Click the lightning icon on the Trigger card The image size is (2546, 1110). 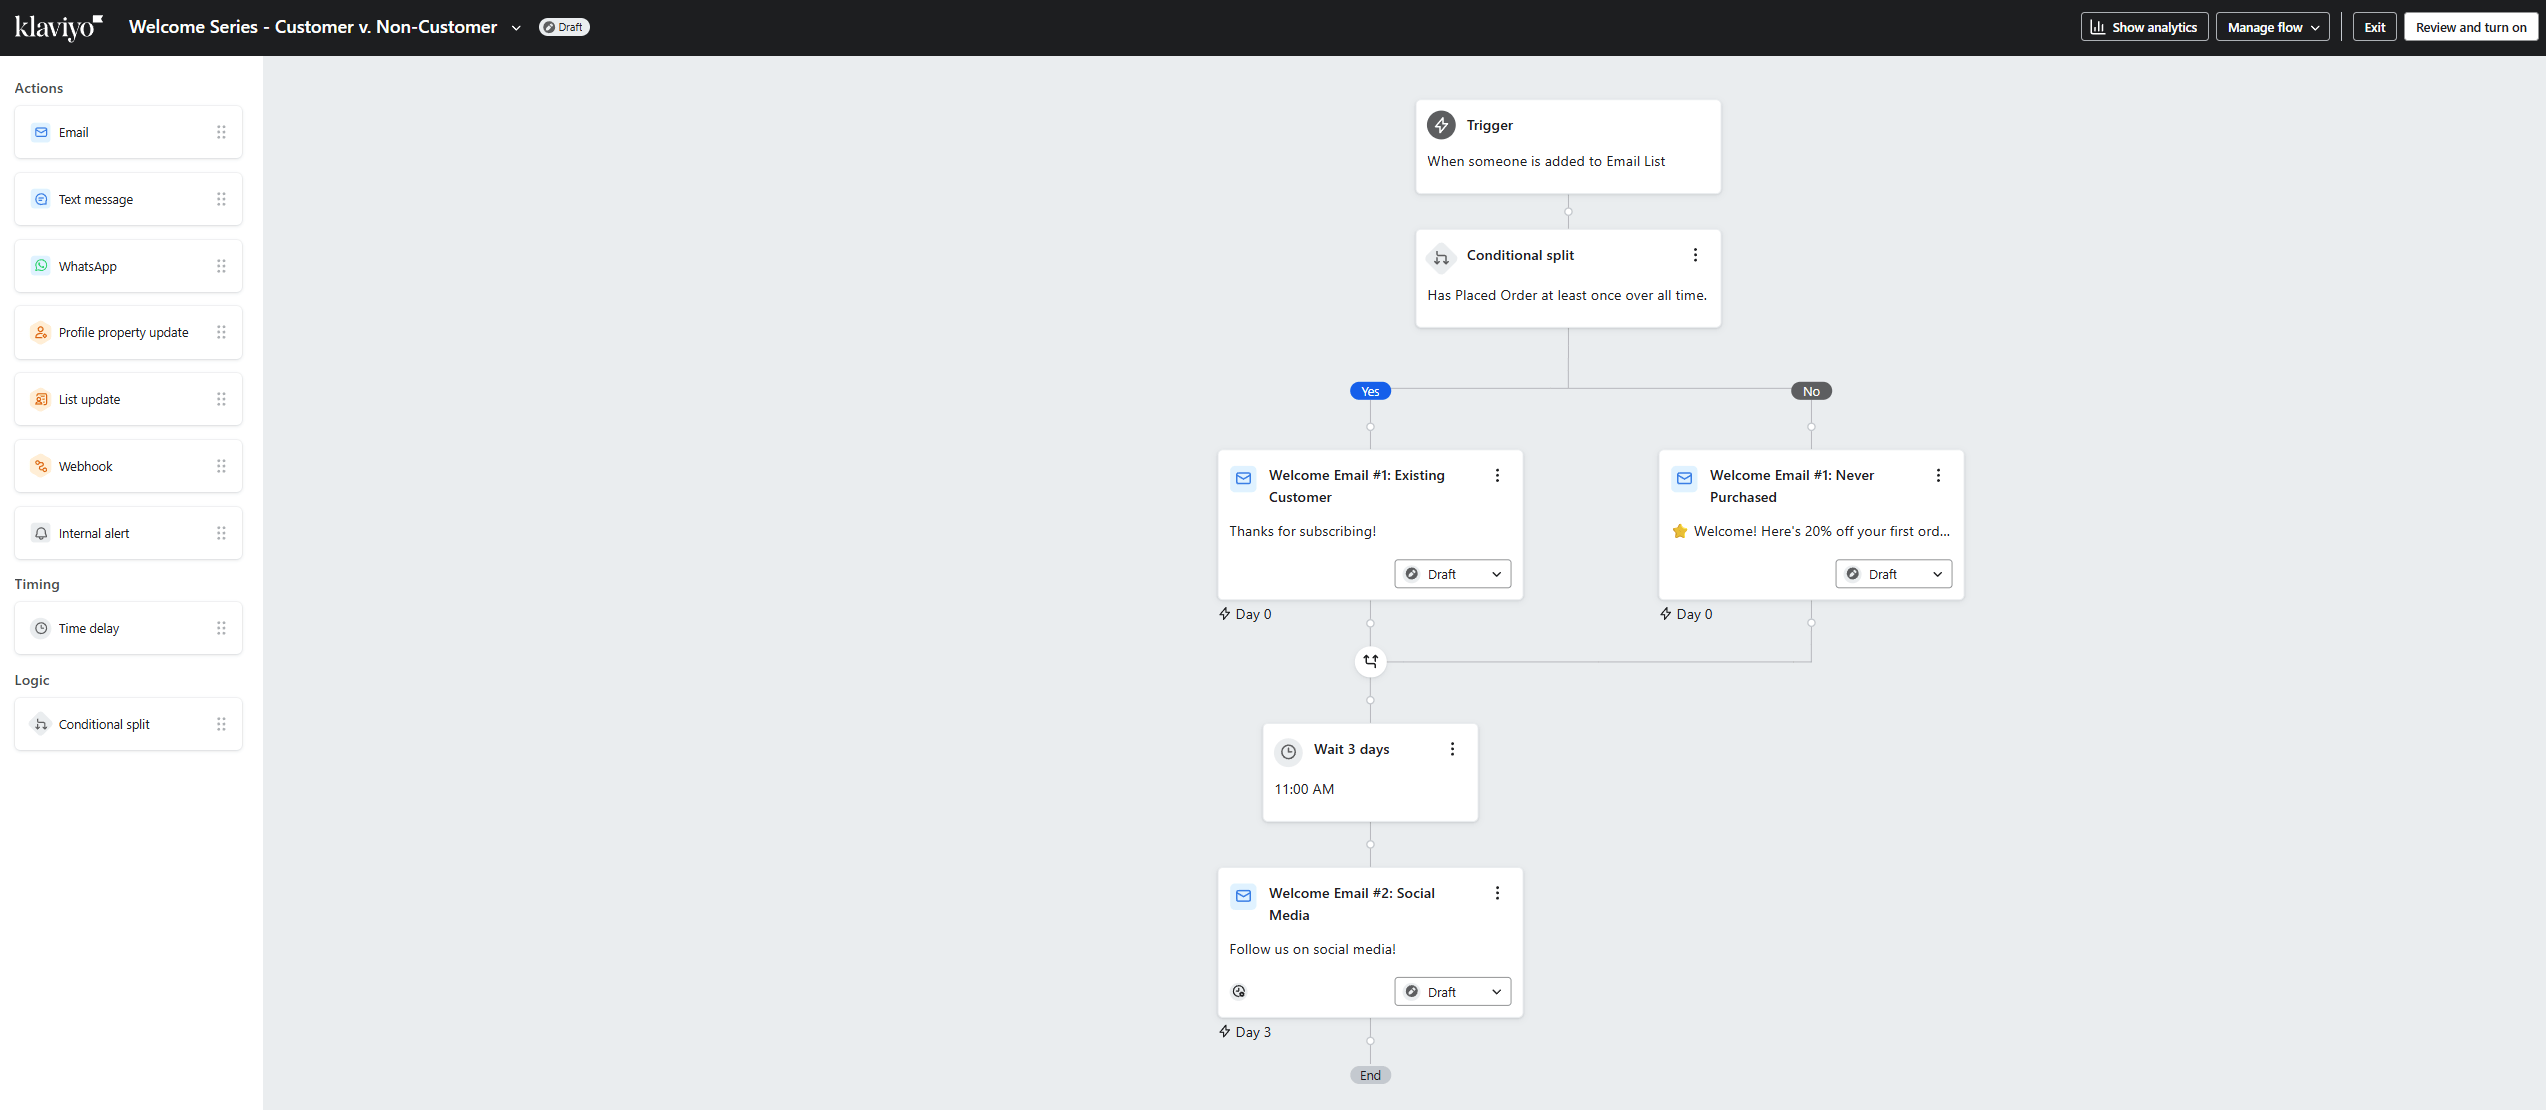1441,124
